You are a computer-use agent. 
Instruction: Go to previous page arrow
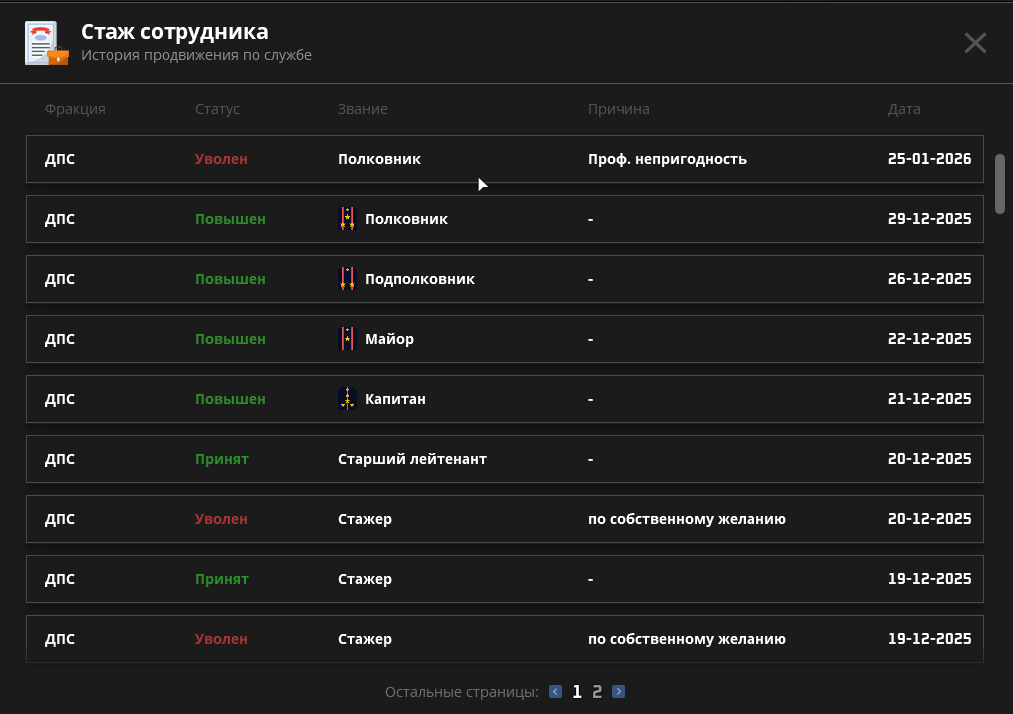pyautogui.click(x=555, y=691)
